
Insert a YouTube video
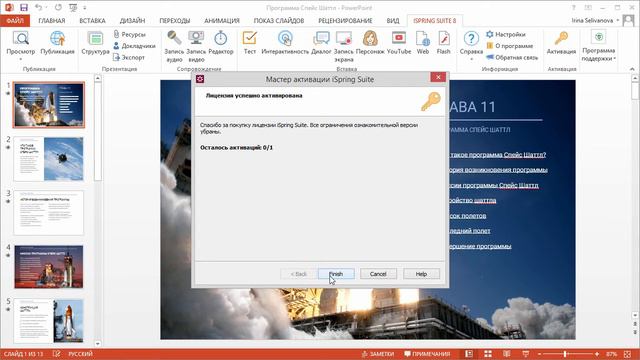[399, 43]
